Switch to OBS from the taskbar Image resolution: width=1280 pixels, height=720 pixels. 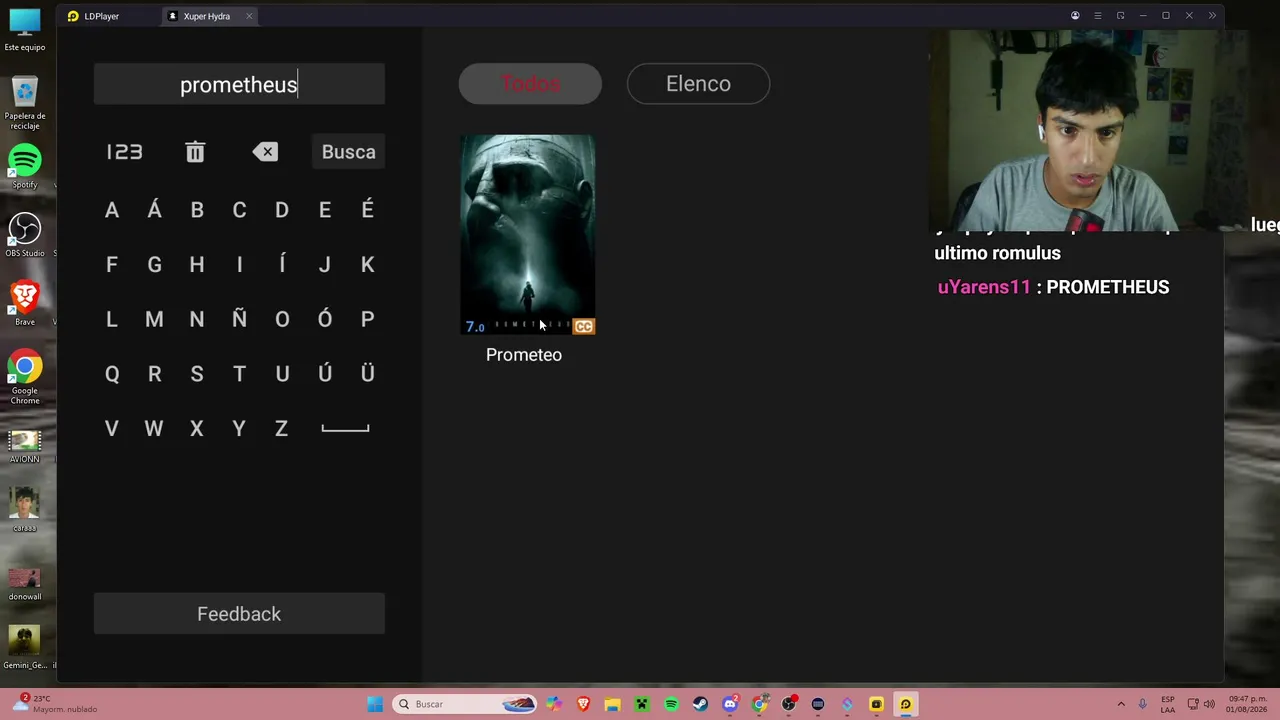click(789, 704)
